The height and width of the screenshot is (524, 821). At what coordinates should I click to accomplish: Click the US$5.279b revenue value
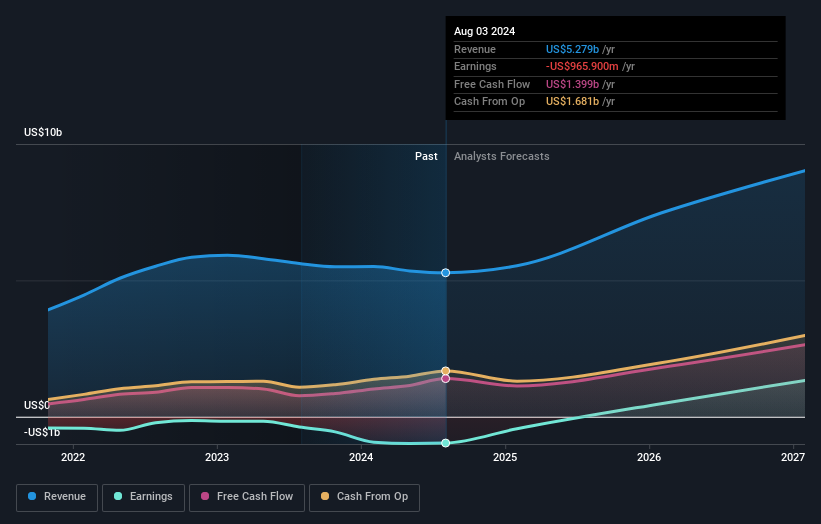point(572,49)
